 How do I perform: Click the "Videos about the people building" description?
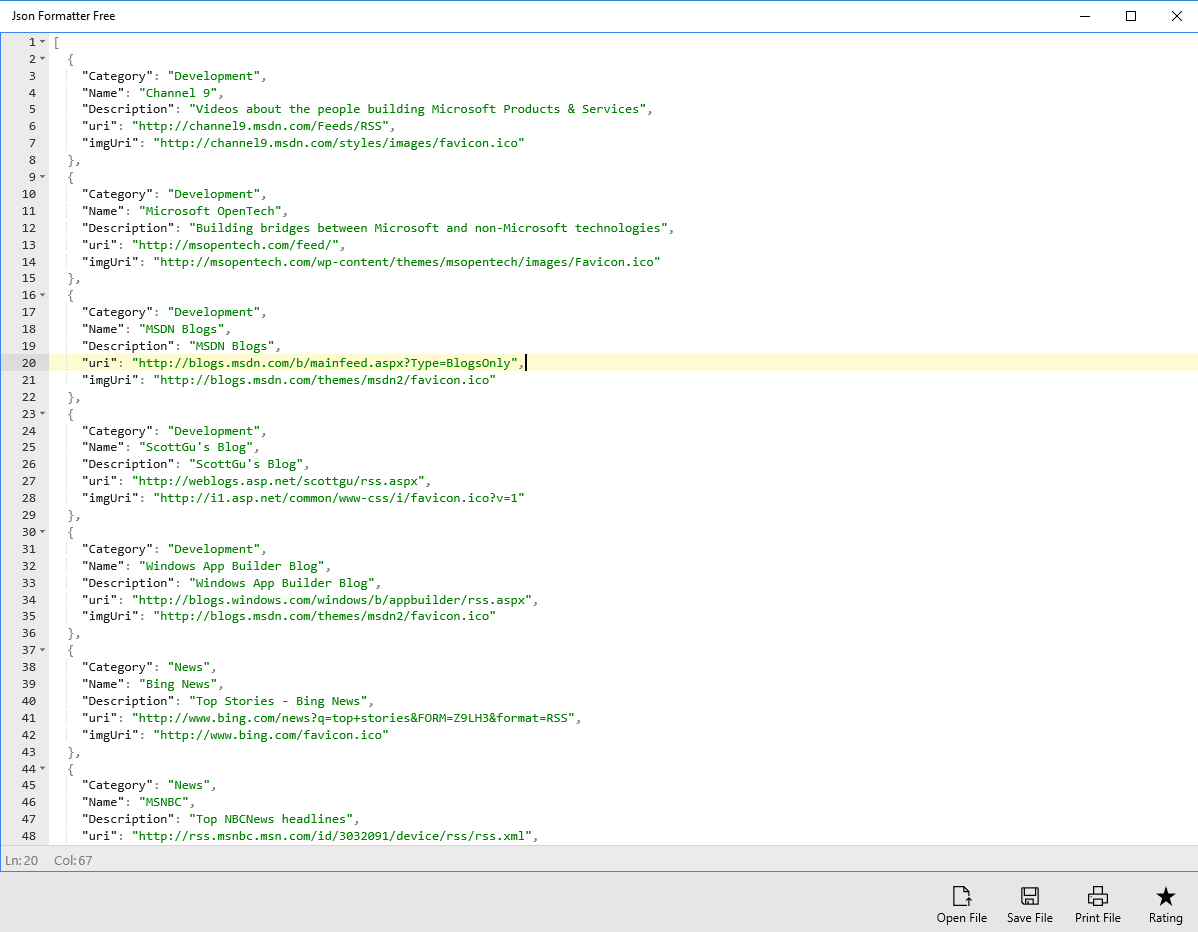coord(417,109)
